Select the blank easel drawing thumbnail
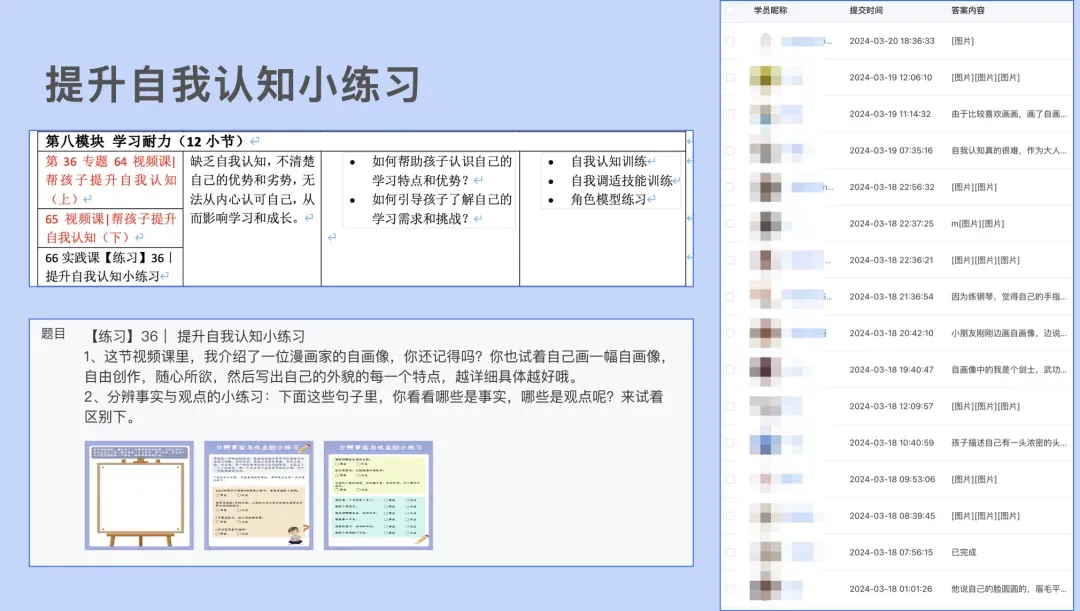Screen dimensions: 1080x611 click(x=138, y=493)
